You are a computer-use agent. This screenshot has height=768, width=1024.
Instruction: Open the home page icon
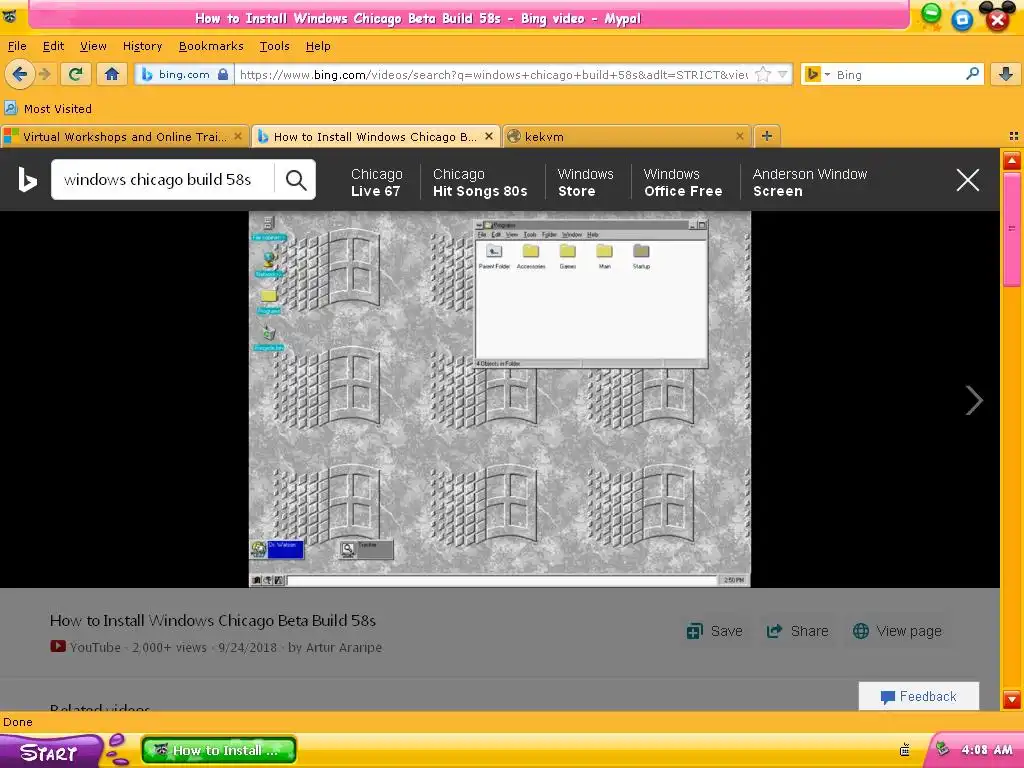(112, 74)
